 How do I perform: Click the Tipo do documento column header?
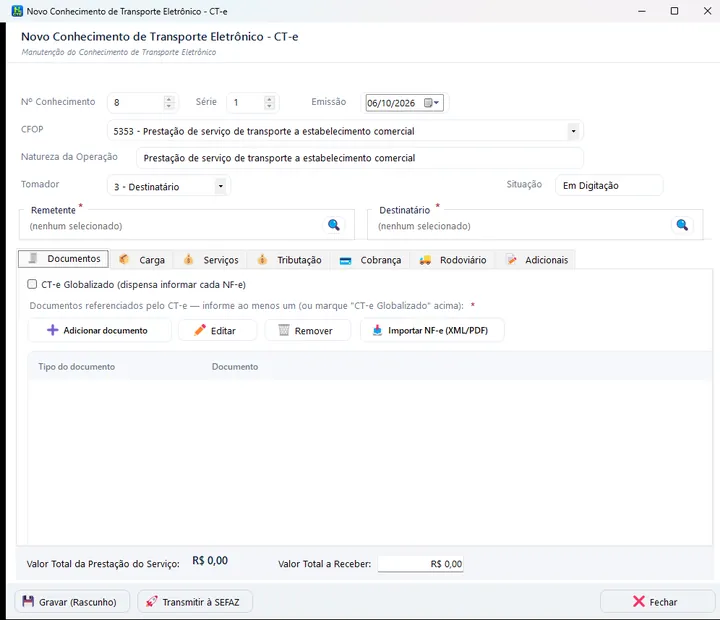(76, 366)
